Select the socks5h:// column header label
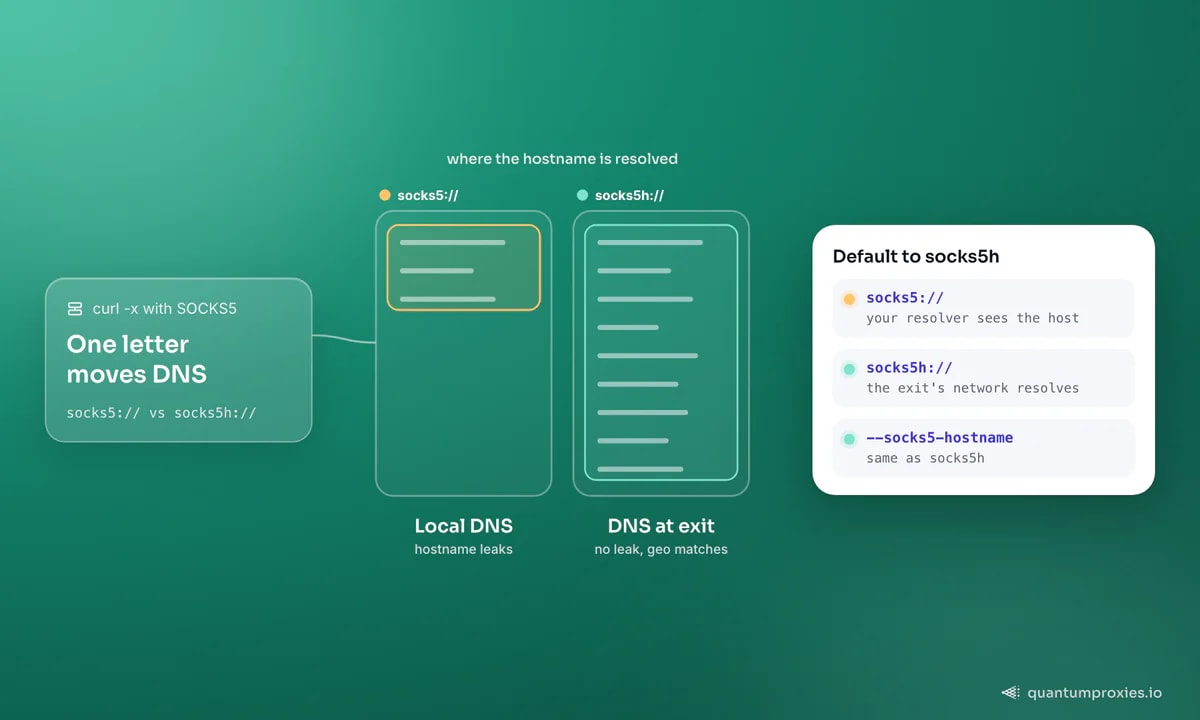The height and width of the screenshot is (720, 1200). point(629,195)
